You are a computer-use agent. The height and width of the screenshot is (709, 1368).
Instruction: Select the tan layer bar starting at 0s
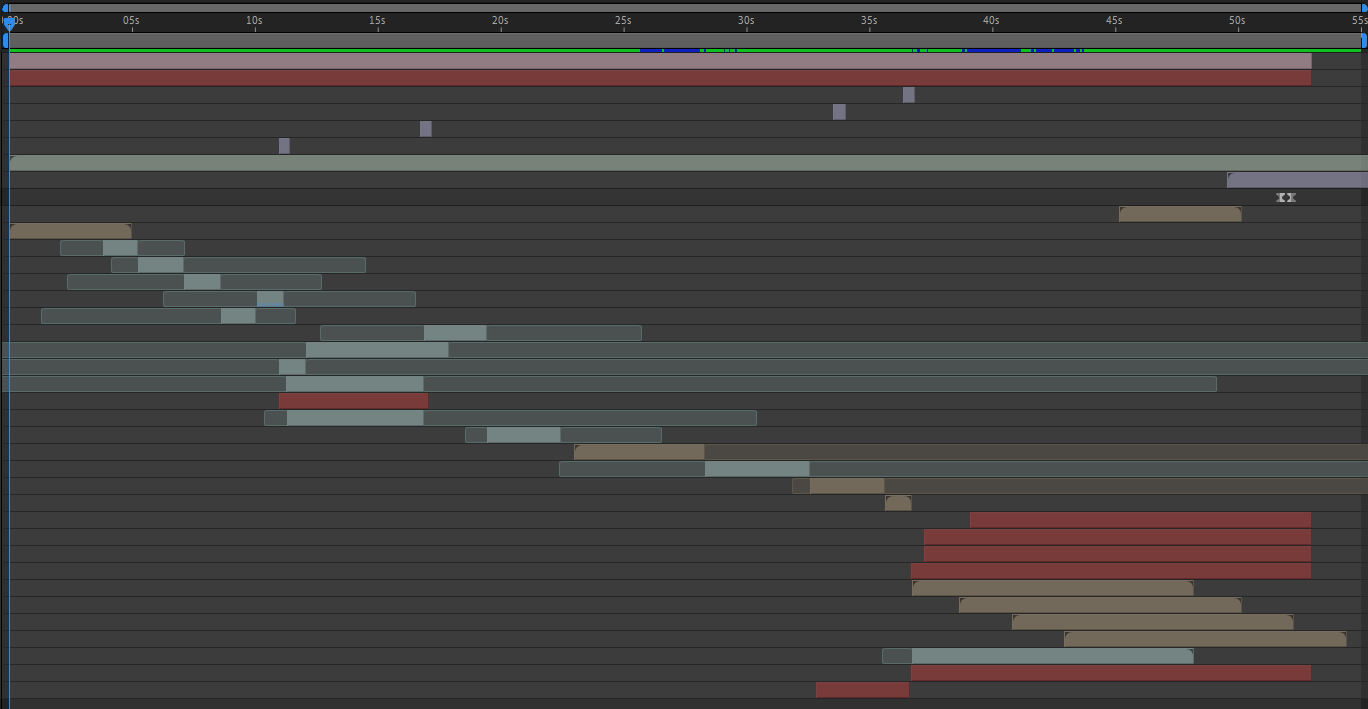[70, 231]
